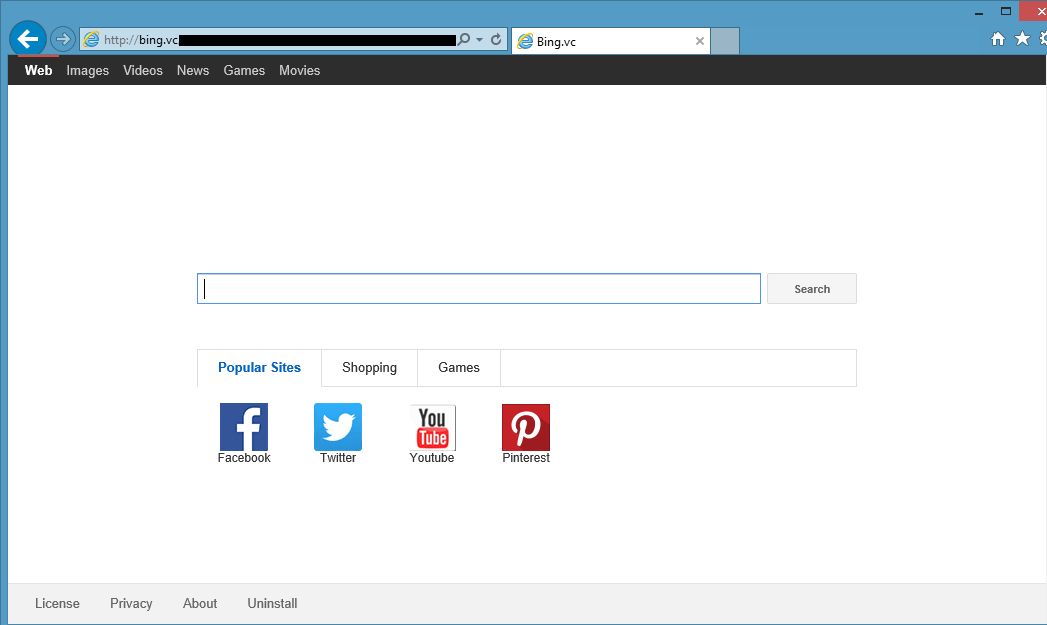Minimize the browser window
This screenshot has width=1047, height=625.
[979, 11]
